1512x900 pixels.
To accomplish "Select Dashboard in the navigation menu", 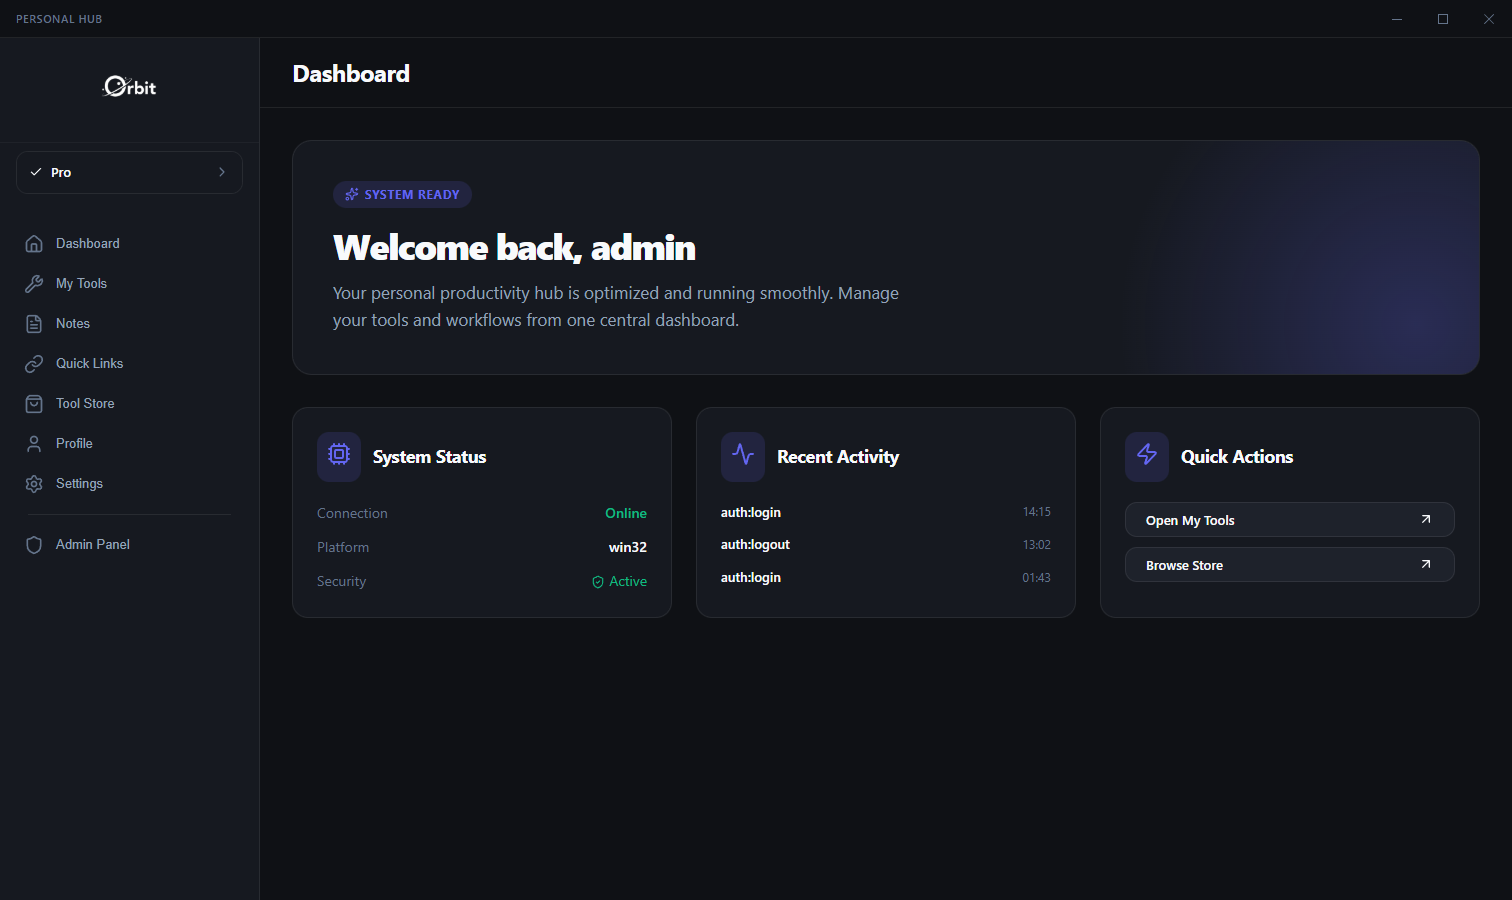I will (x=87, y=243).
